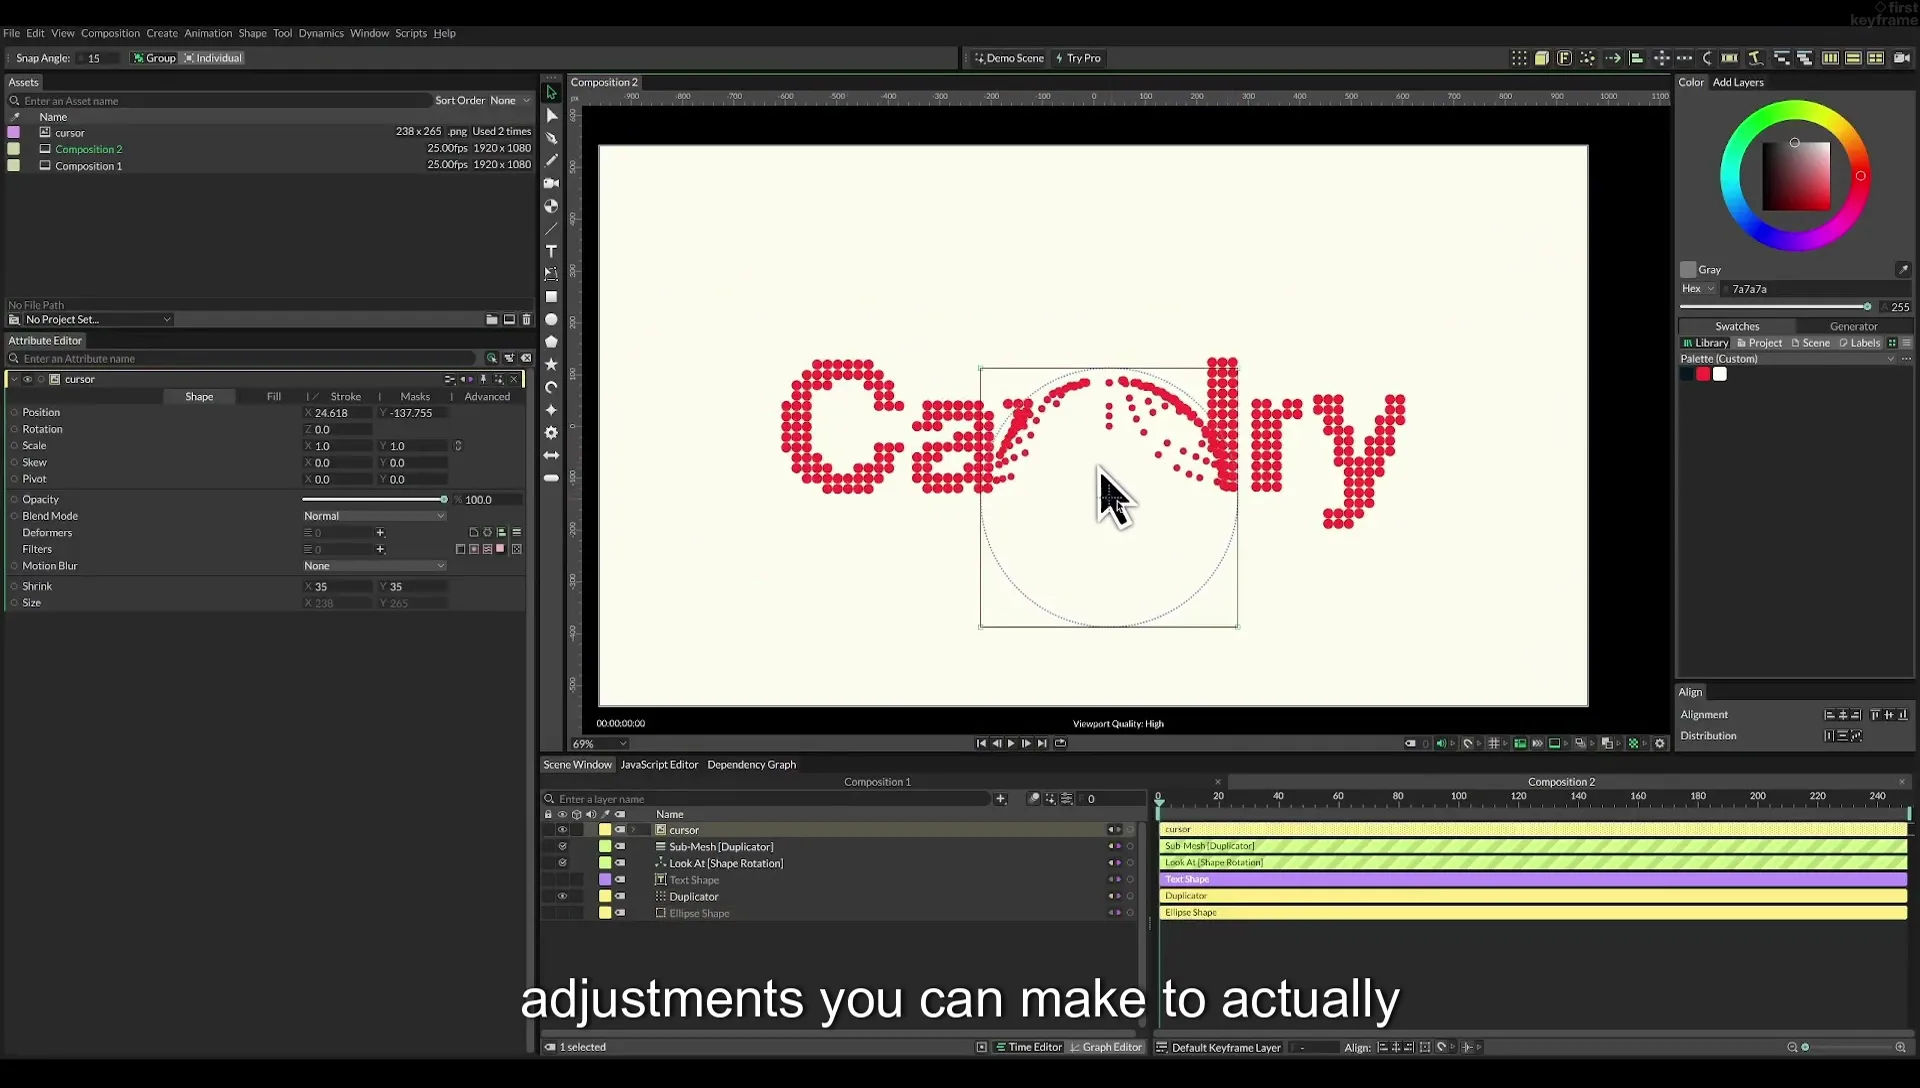
Task: Switch to the Generator panel
Action: [x=1853, y=327]
